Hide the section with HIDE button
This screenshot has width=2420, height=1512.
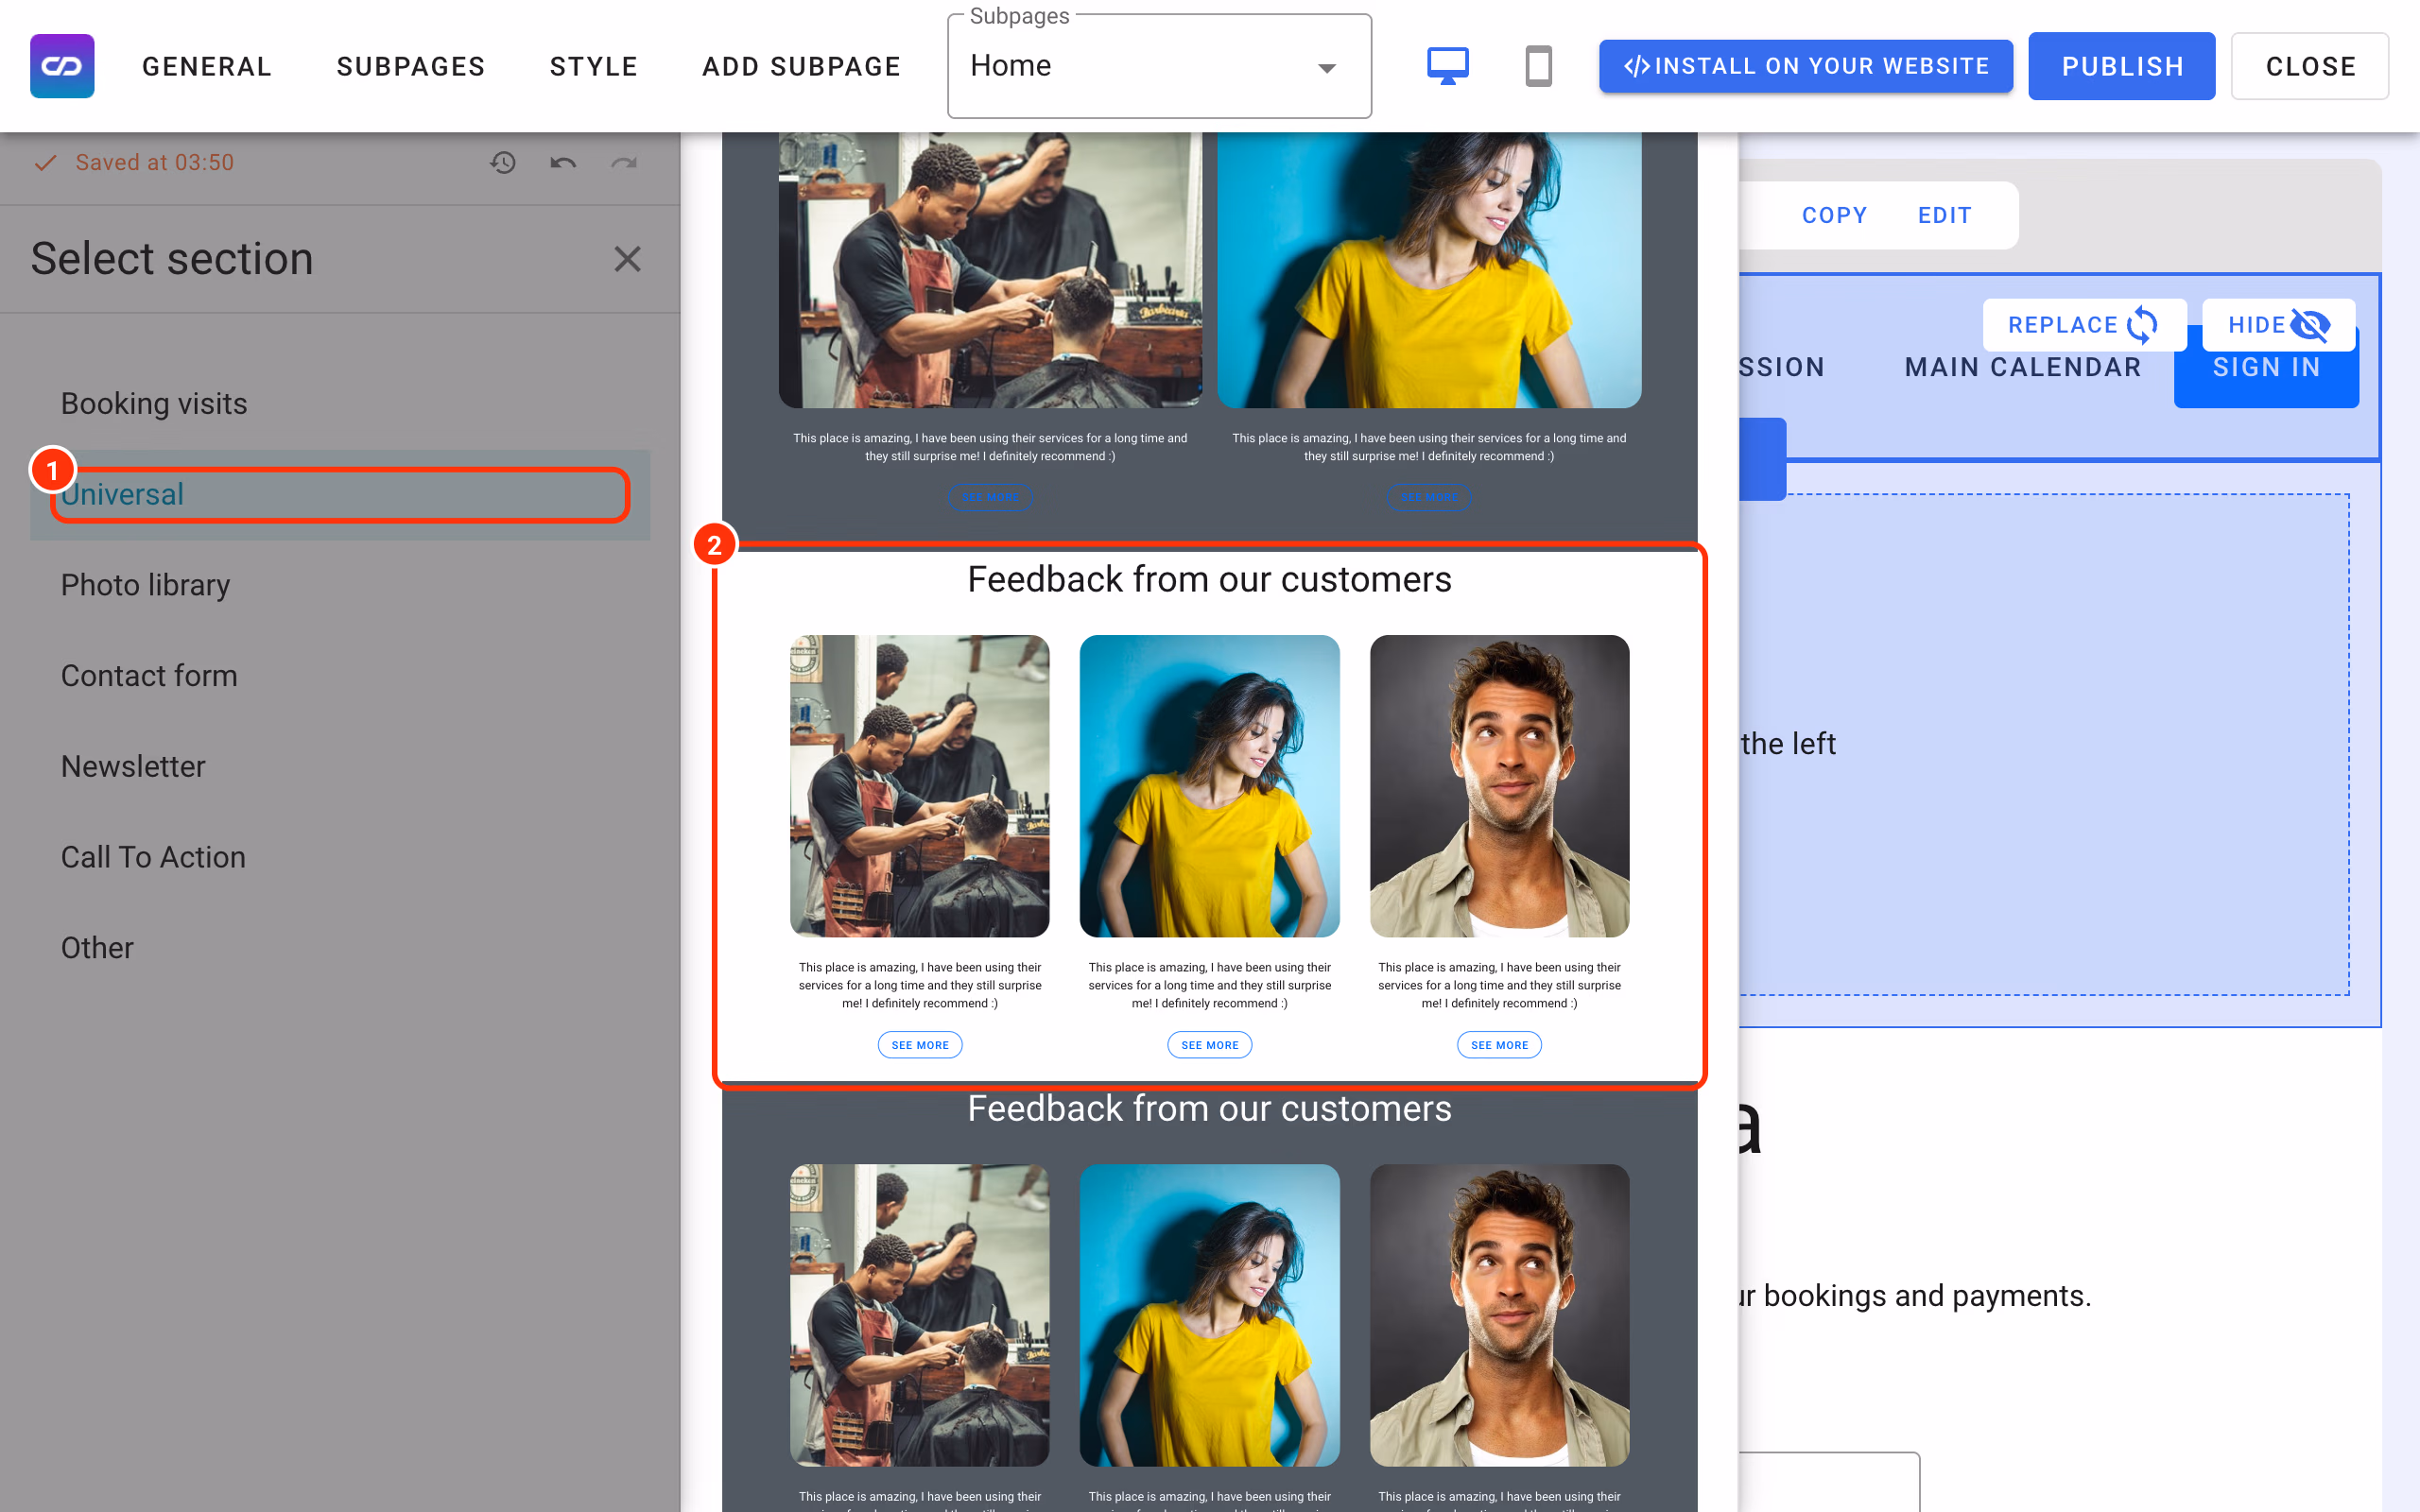point(2278,325)
